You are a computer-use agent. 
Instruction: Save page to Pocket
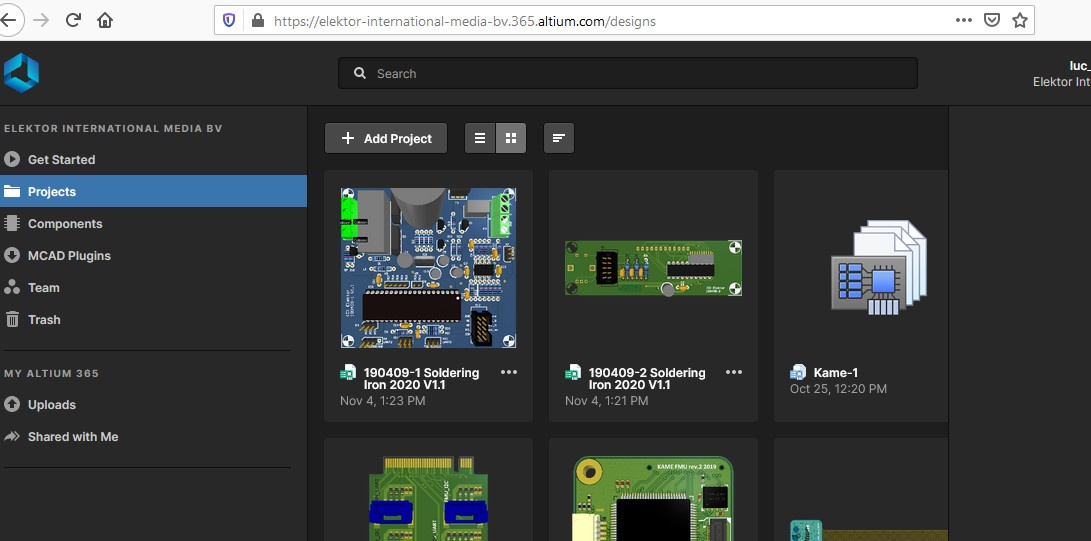click(x=992, y=20)
